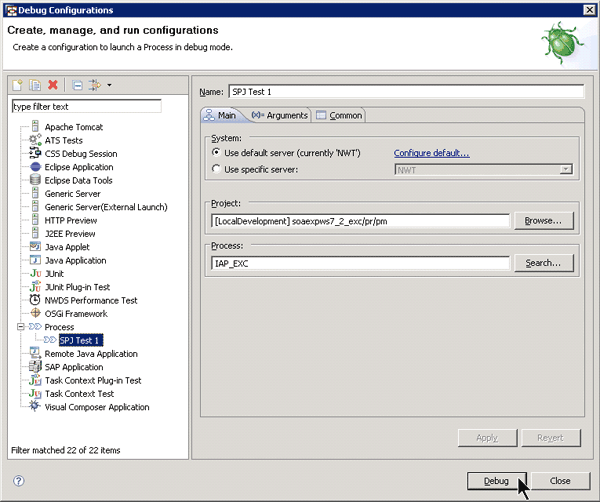
Task: Click the type filter text field
Action: (85, 106)
